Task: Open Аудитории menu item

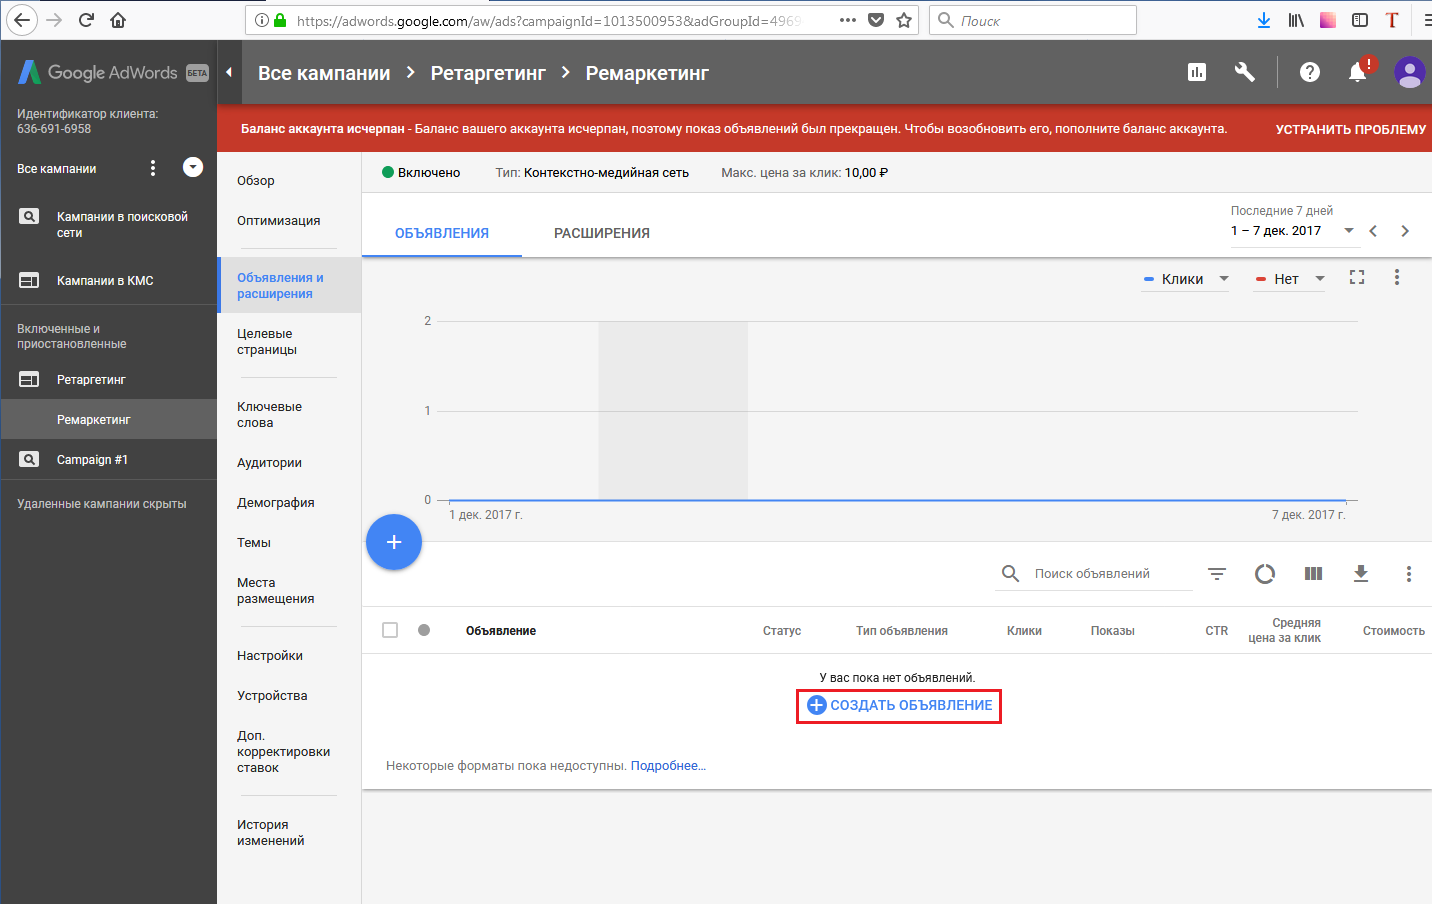Action: point(270,463)
